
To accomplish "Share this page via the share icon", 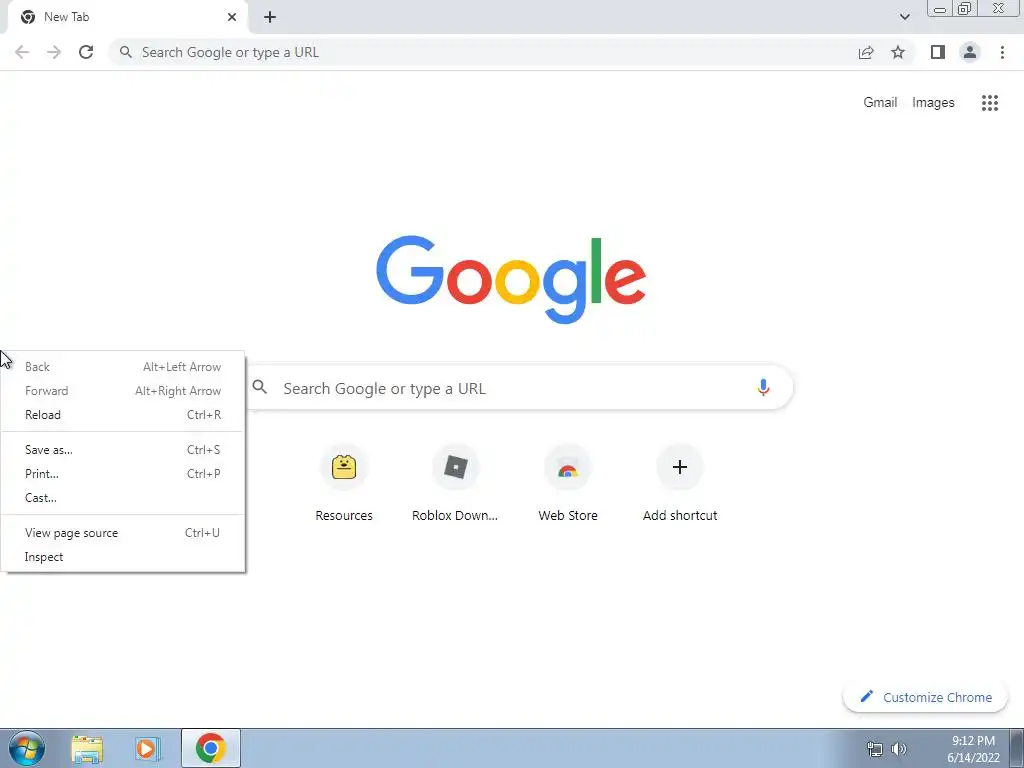I will pos(866,52).
